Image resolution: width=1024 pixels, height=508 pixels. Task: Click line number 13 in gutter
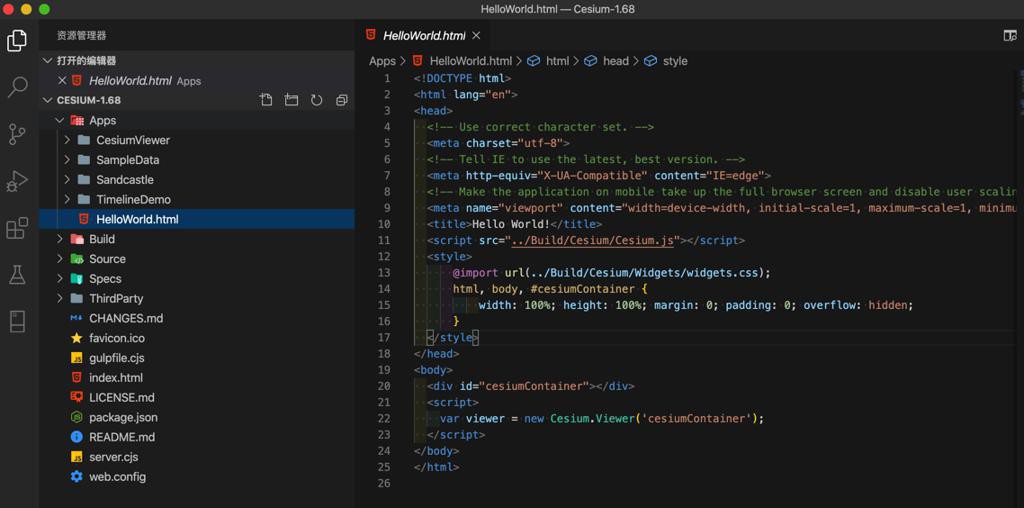pyautogui.click(x=384, y=272)
